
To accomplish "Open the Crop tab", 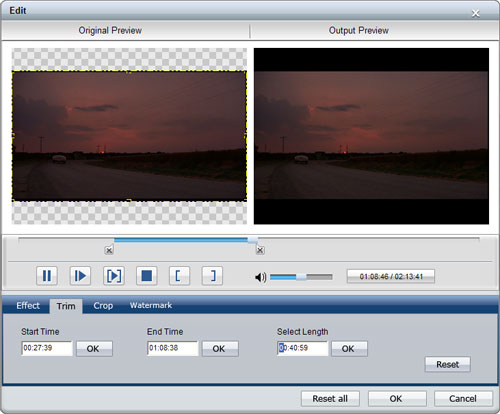I will [103, 305].
